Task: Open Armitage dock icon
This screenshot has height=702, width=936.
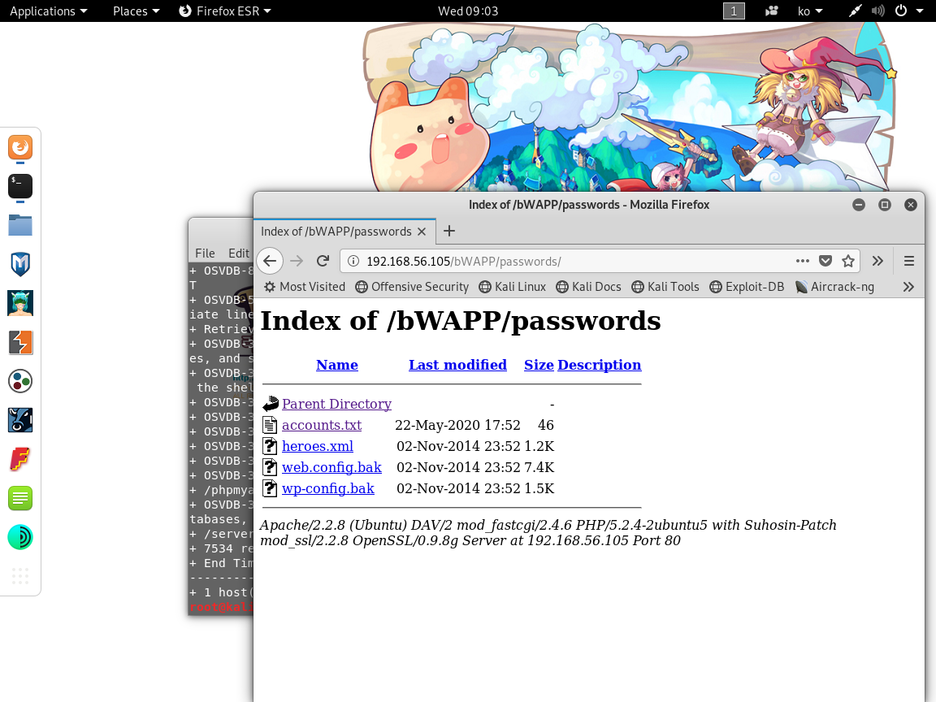Action: (20, 303)
